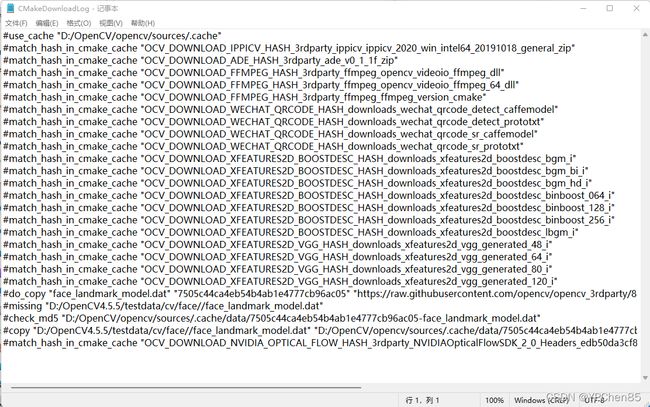
Task: Click line ending qrcode_detect_prototxt
Action: point(273,122)
